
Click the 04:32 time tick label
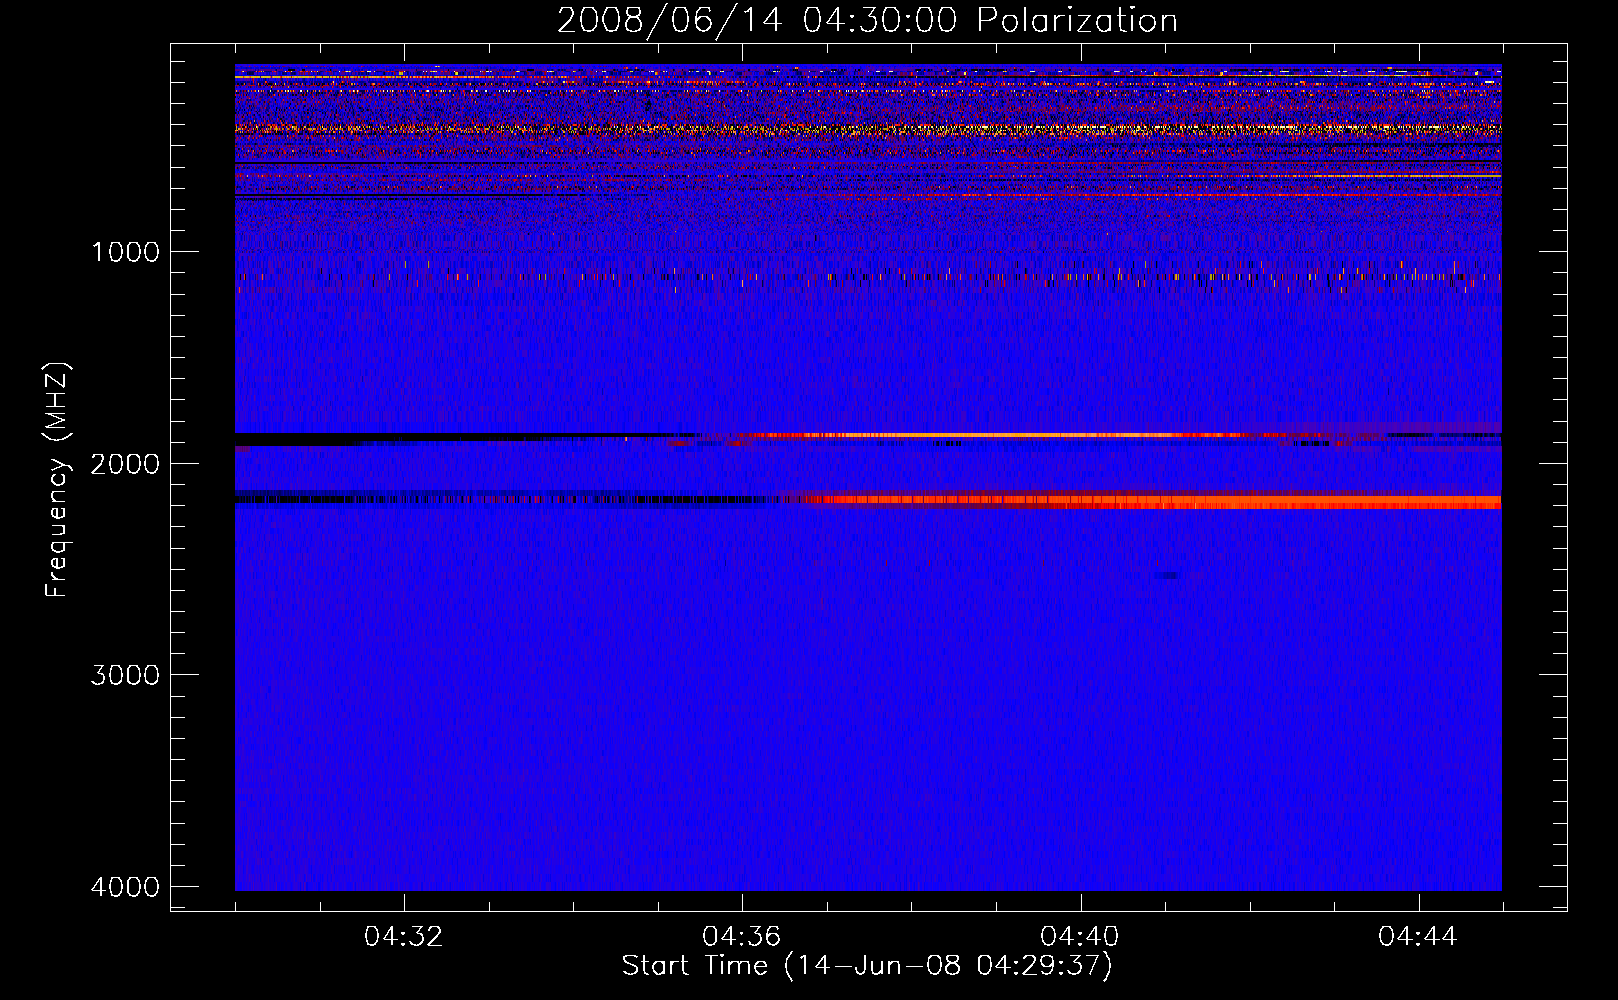click(404, 937)
